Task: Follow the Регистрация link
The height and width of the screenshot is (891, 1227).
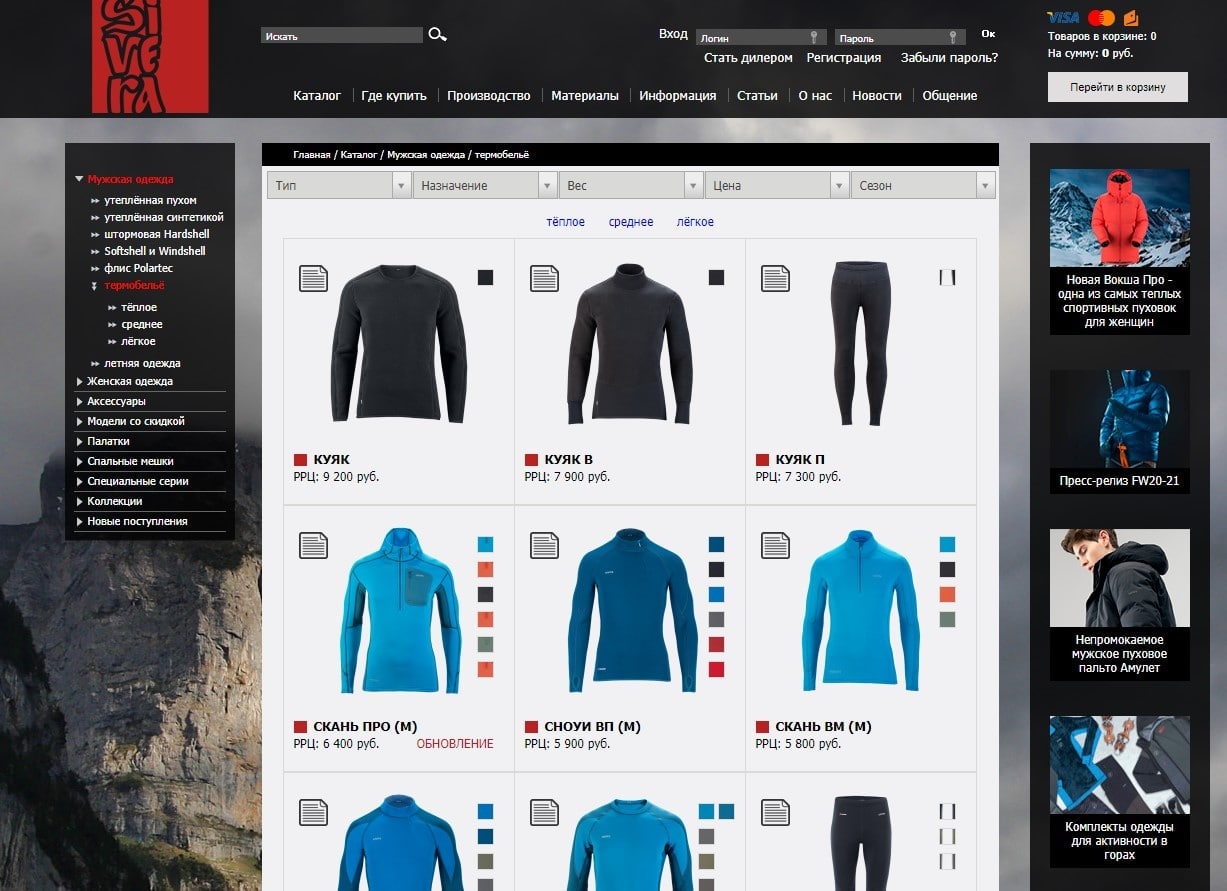Action: [844, 58]
